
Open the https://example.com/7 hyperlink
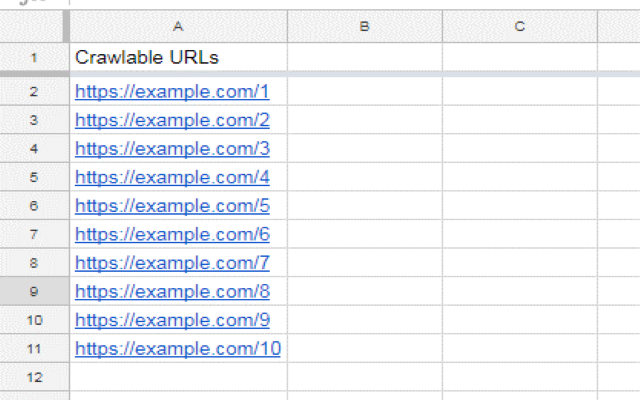point(172,263)
